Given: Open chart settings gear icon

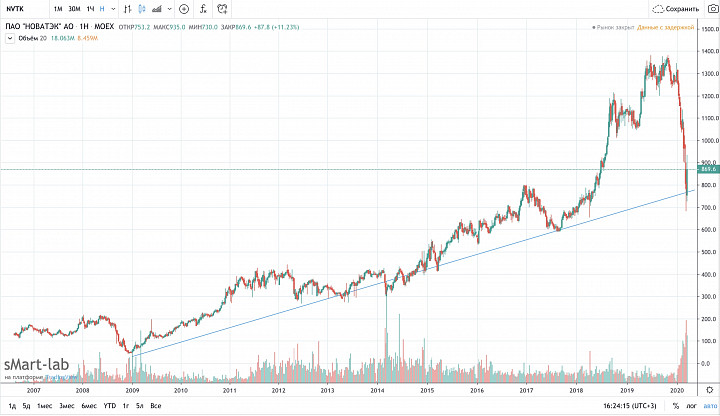Looking at the screenshot, I should (710, 390).
